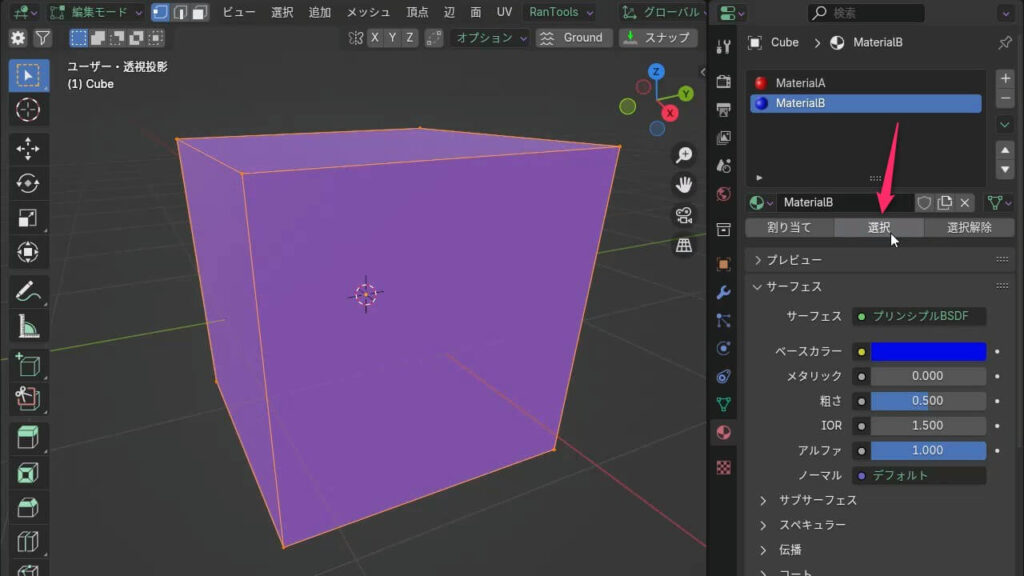Open the View Layer properties tab
This screenshot has height=576, width=1024.
pos(724,138)
